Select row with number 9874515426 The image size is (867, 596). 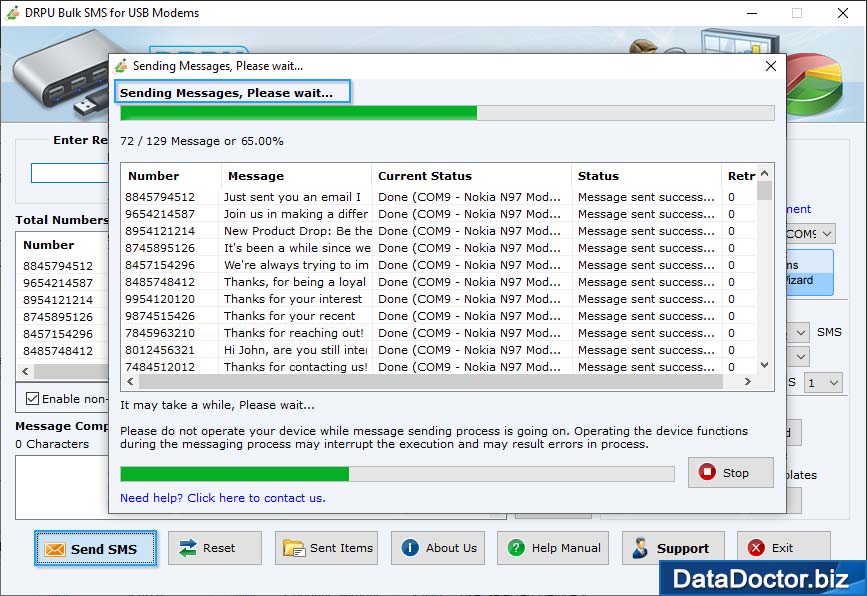[x=440, y=316]
